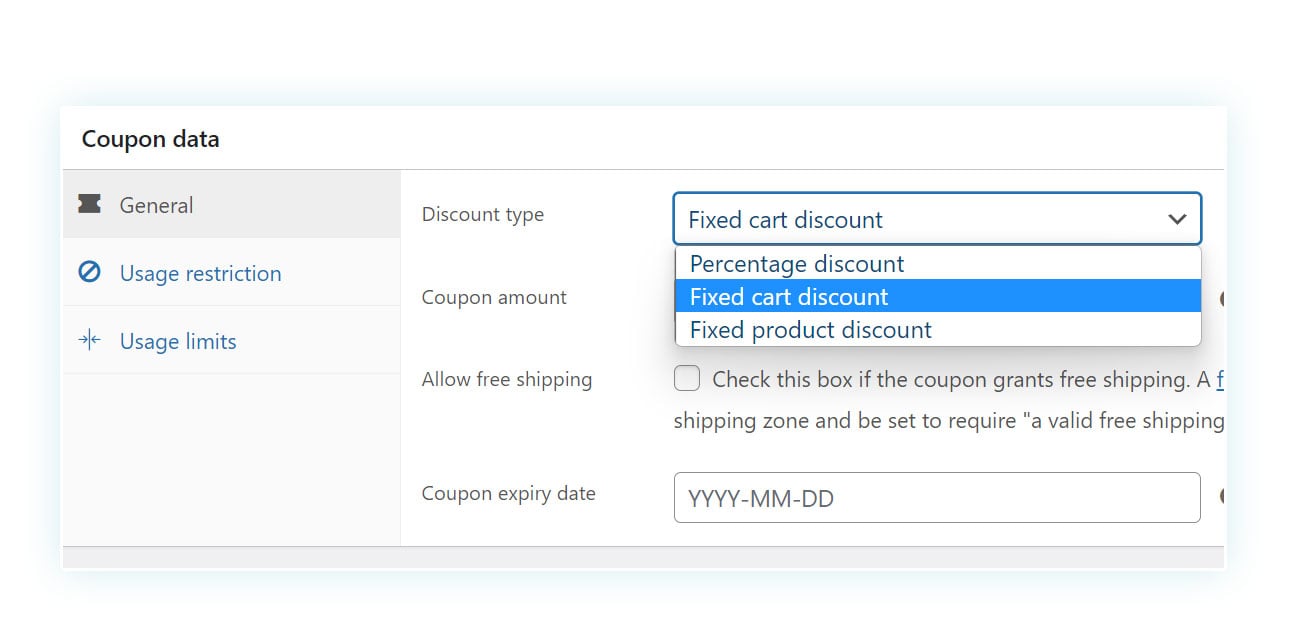Click the Coupon data panel heading

(150, 139)
